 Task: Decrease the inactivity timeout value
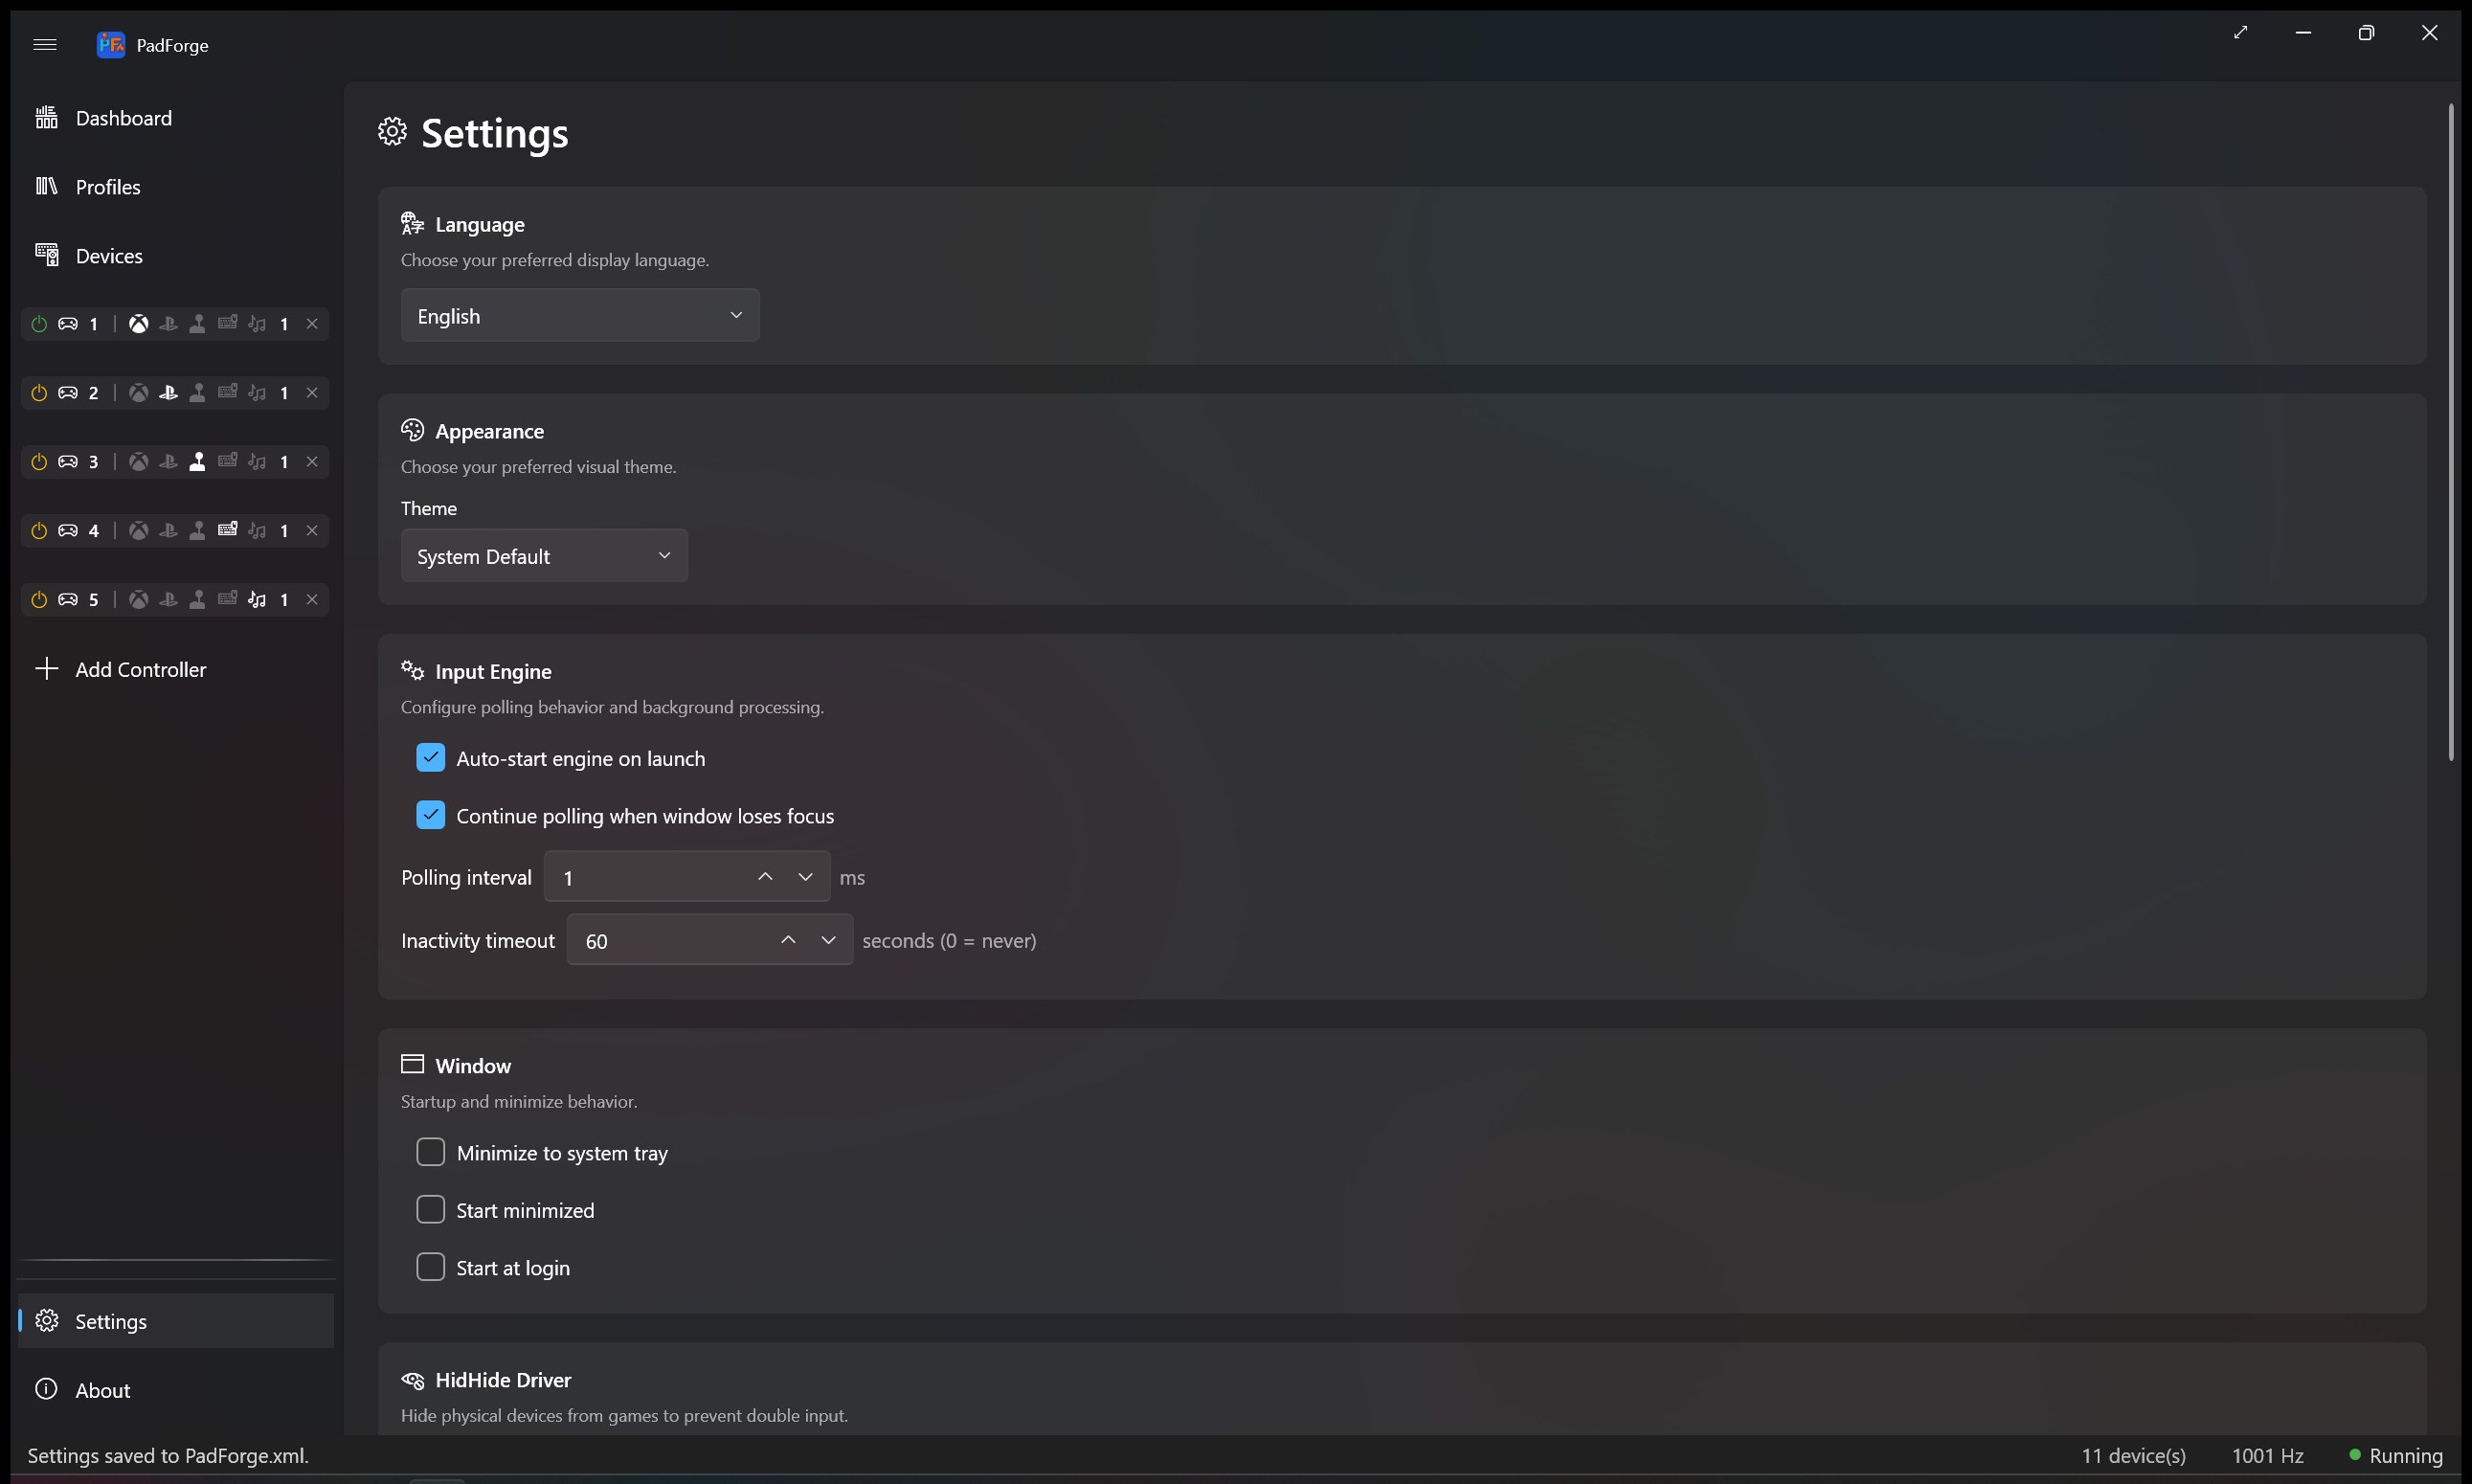coord(828,940)
